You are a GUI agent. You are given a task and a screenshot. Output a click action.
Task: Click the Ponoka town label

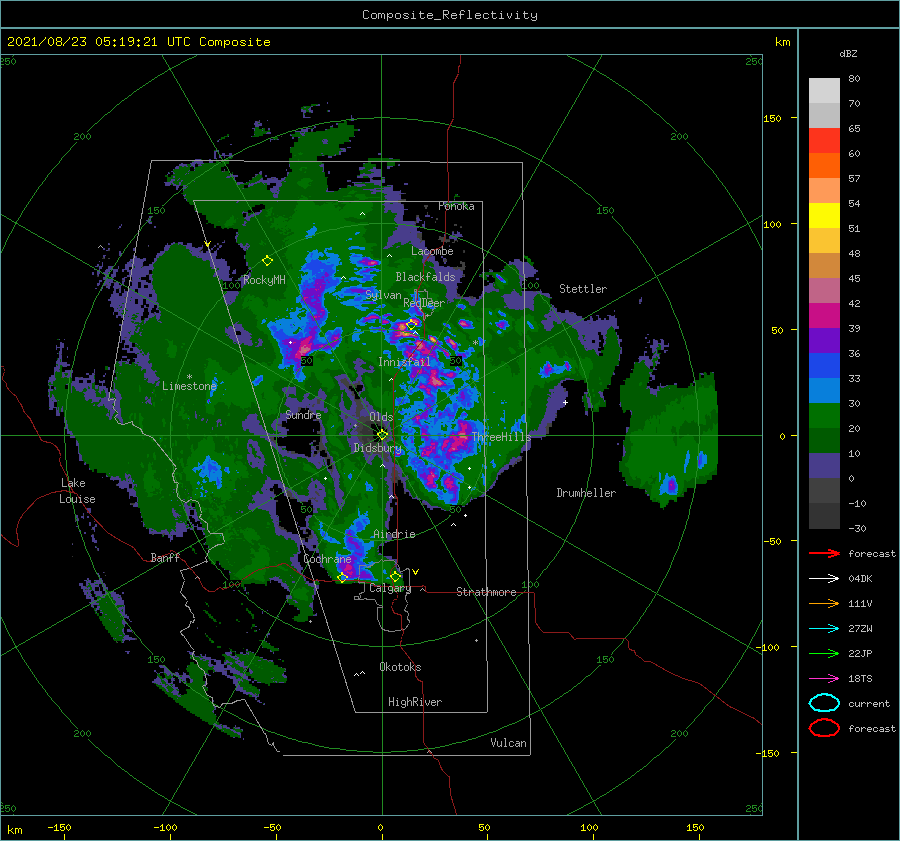click(456, 206)
